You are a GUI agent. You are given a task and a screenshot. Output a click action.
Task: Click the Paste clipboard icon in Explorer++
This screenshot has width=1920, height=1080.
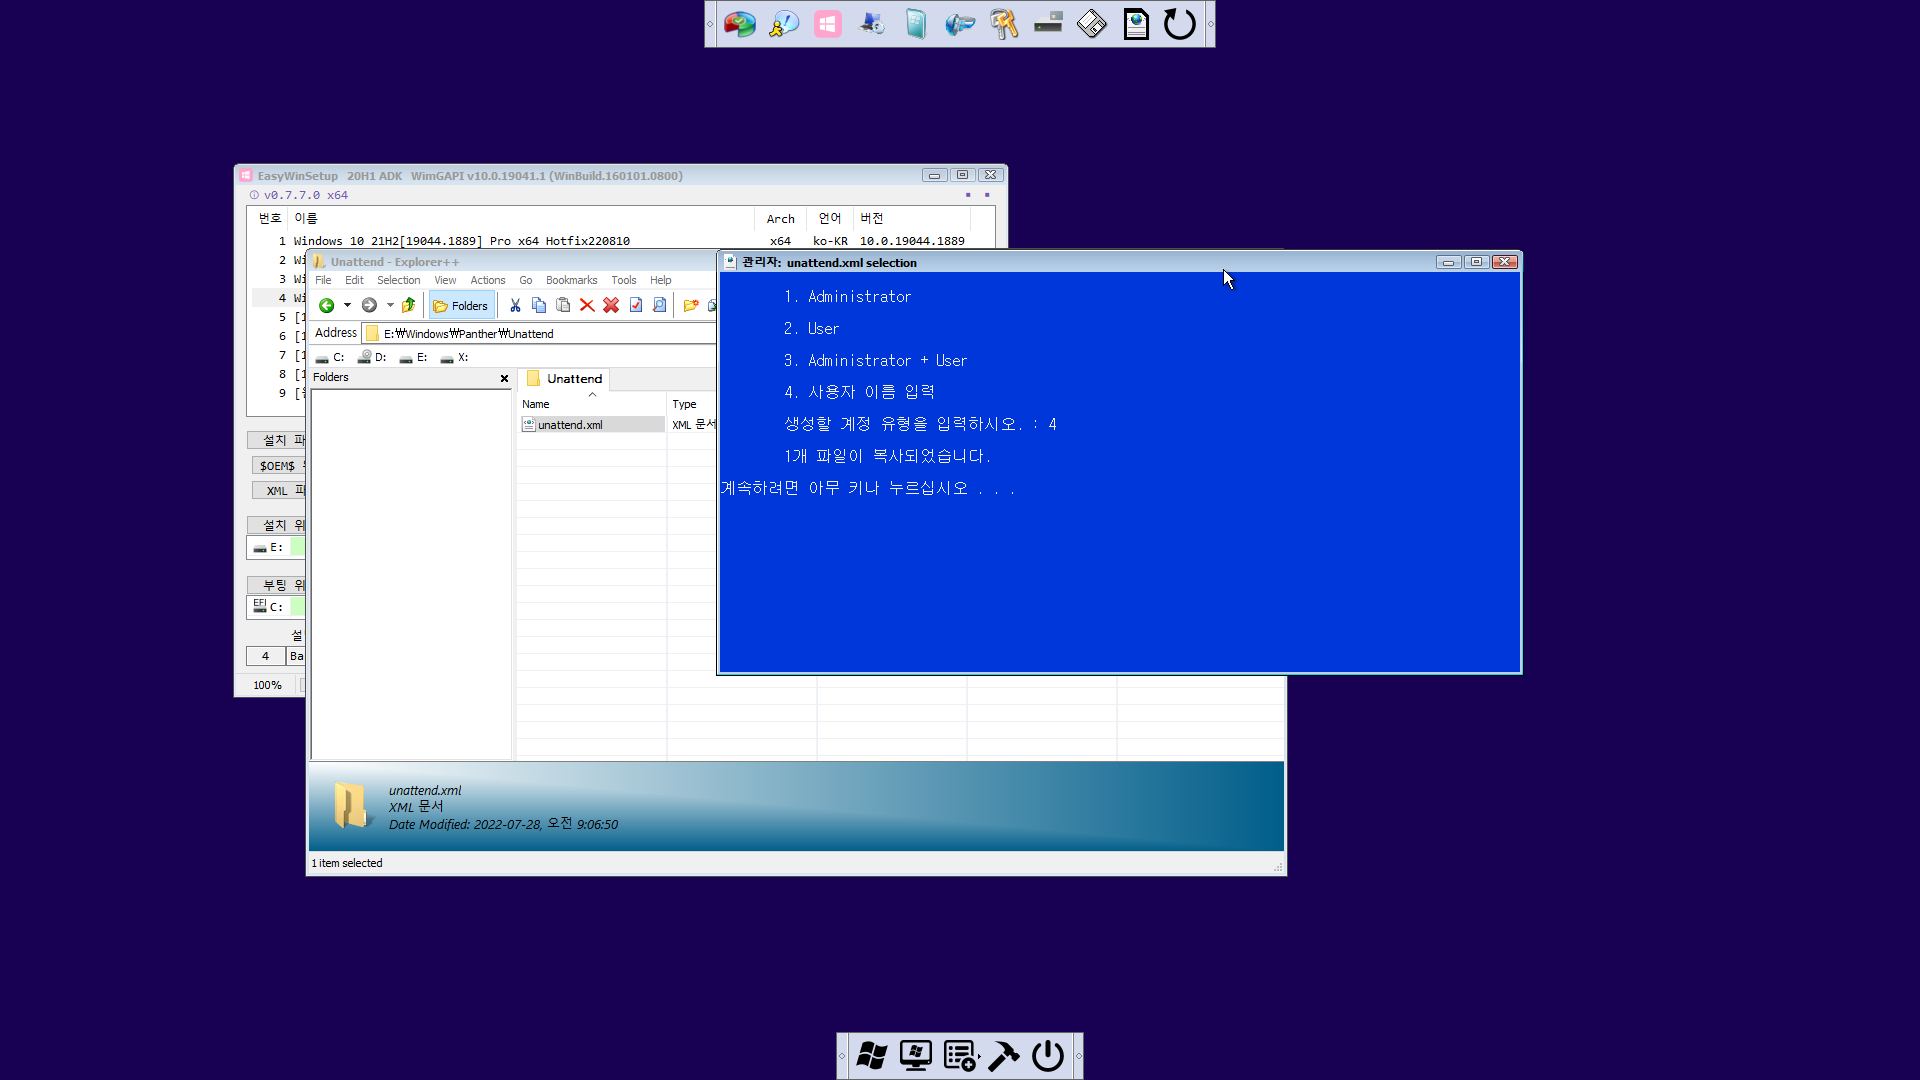click(x=563, y=306)
